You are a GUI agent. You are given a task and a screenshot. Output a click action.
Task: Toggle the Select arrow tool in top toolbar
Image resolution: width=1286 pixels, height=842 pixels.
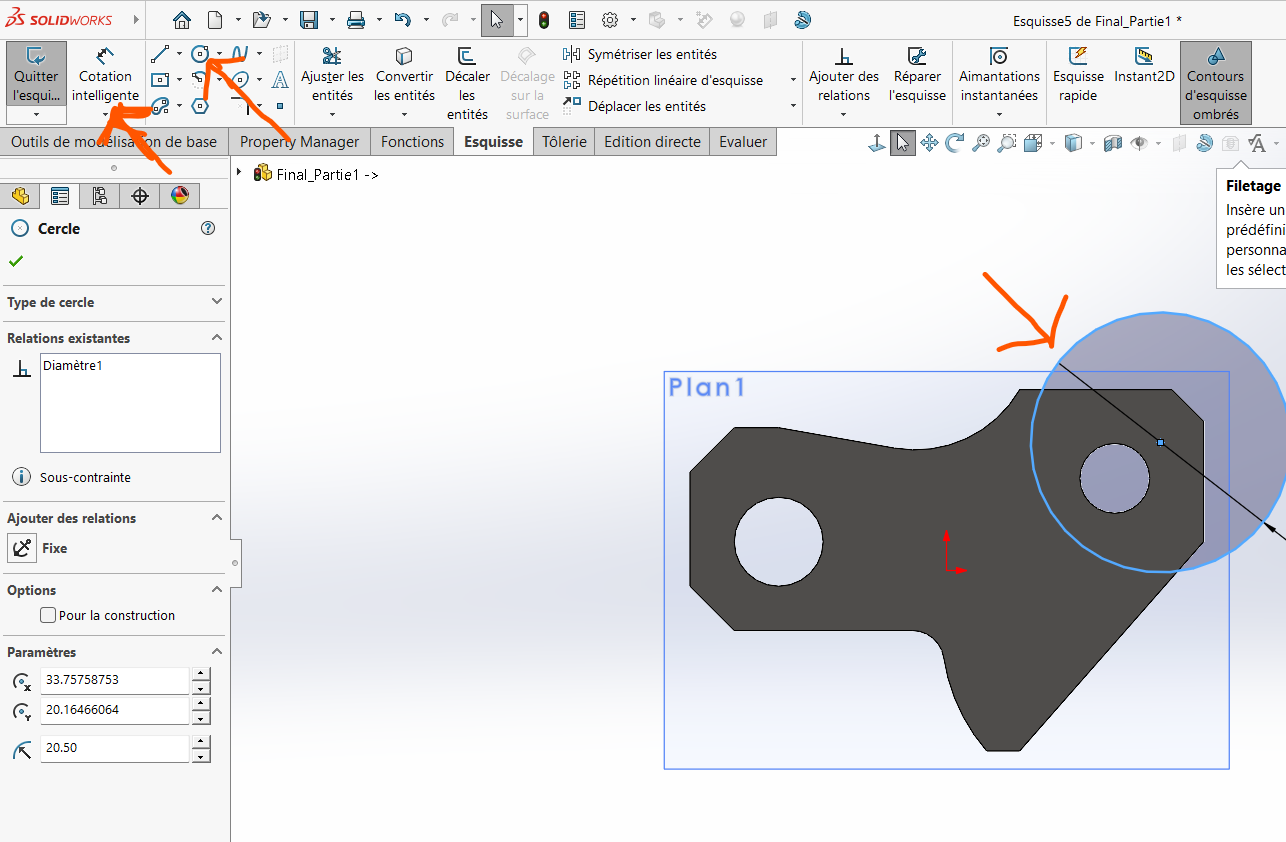tap(497, 20)
